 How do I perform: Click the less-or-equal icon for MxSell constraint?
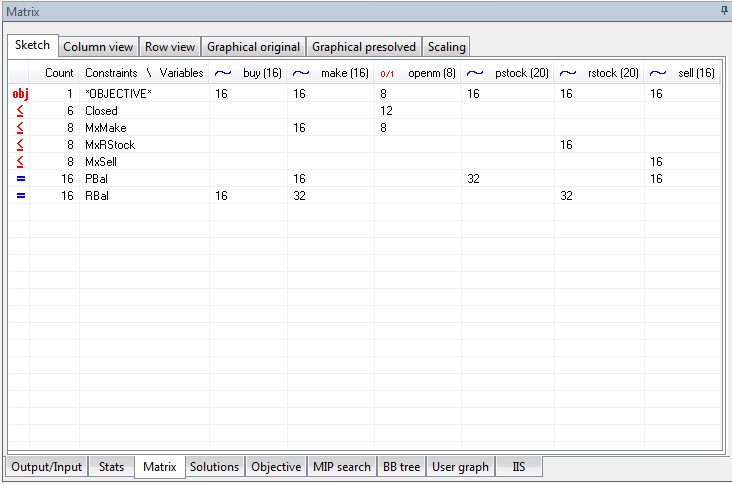tap(20, 161)
